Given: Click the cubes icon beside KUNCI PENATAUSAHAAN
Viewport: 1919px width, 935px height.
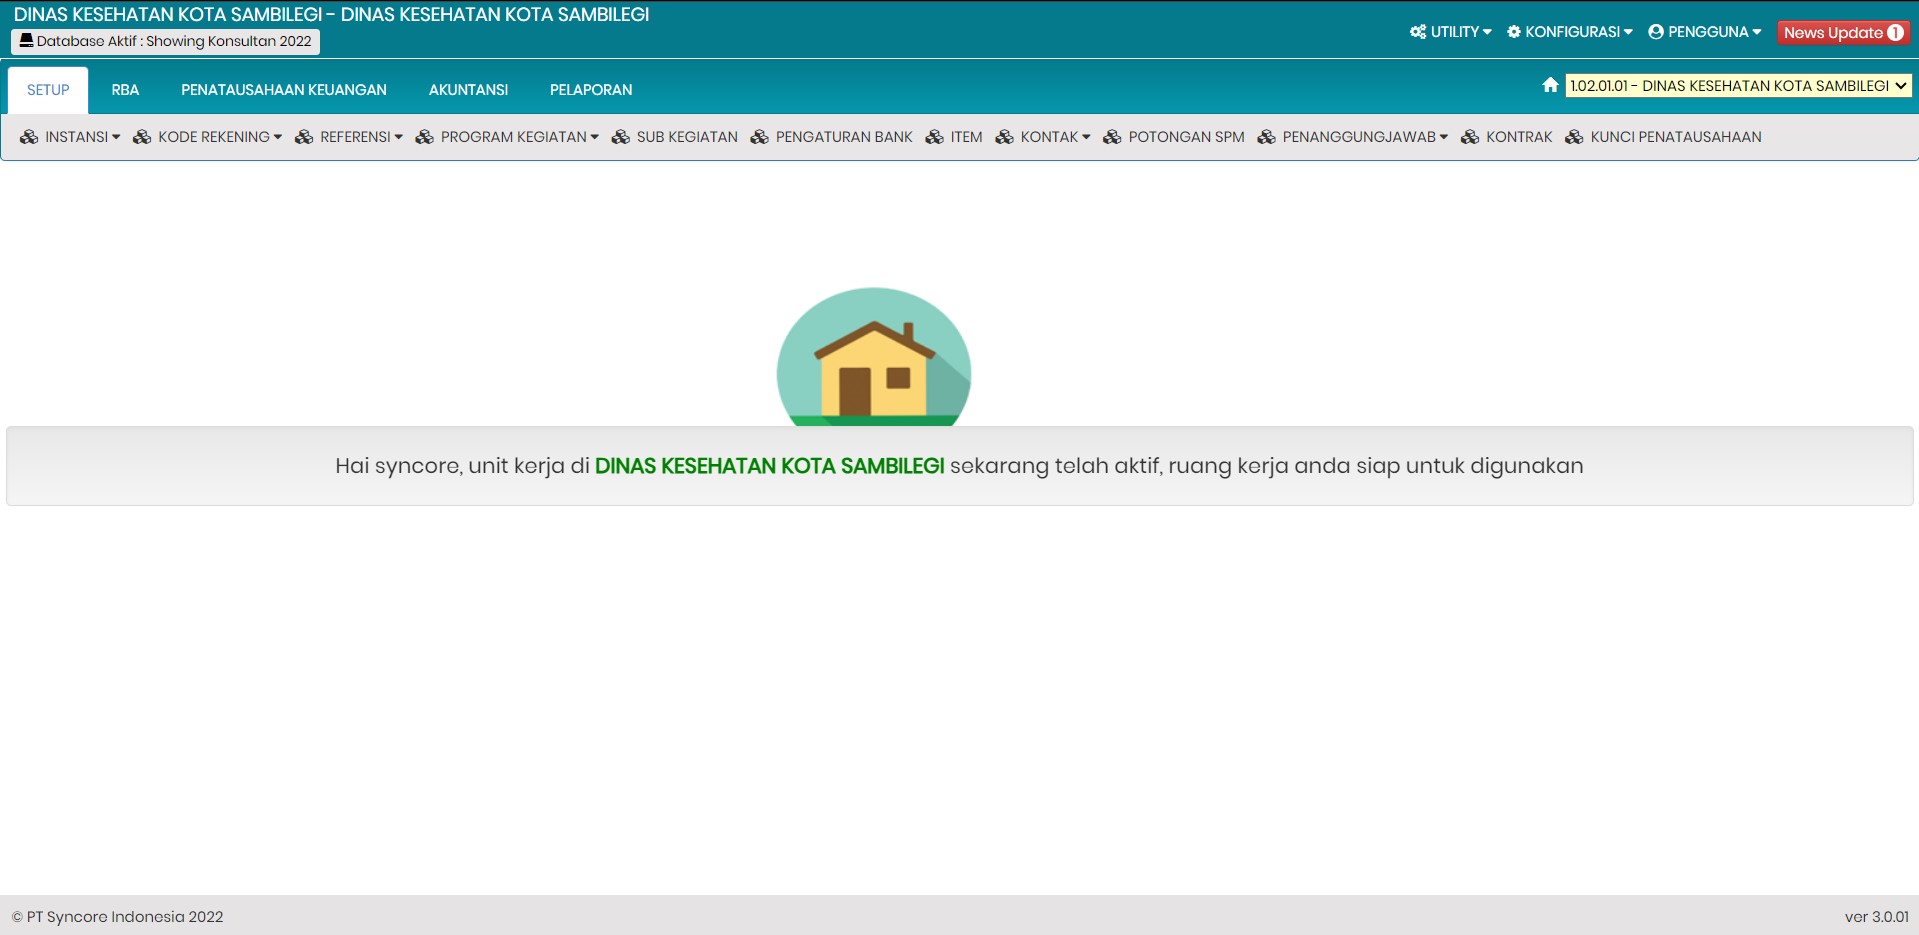Looking at the screenshot, I should click(1575, 137).
